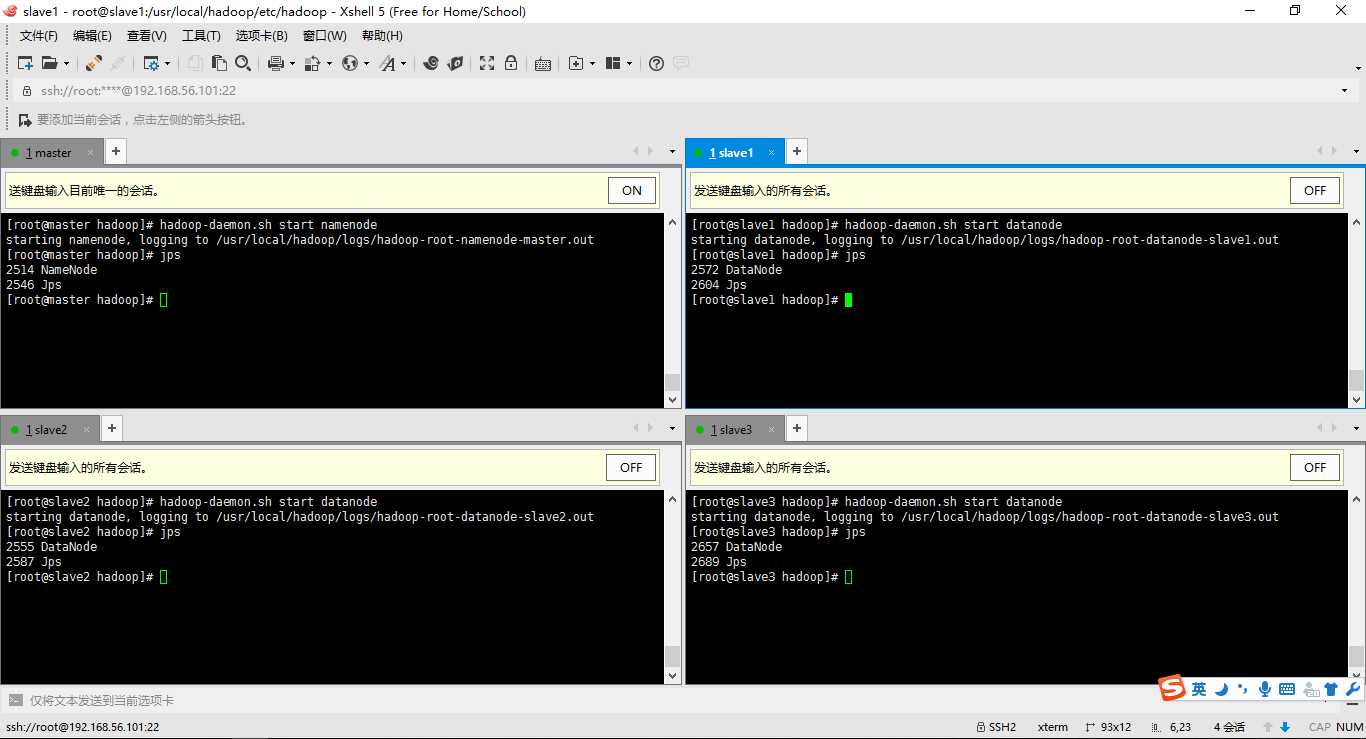Viewport: 1366px width, 739px height.
Task: Close the master session tab
Action: (90, 153)
